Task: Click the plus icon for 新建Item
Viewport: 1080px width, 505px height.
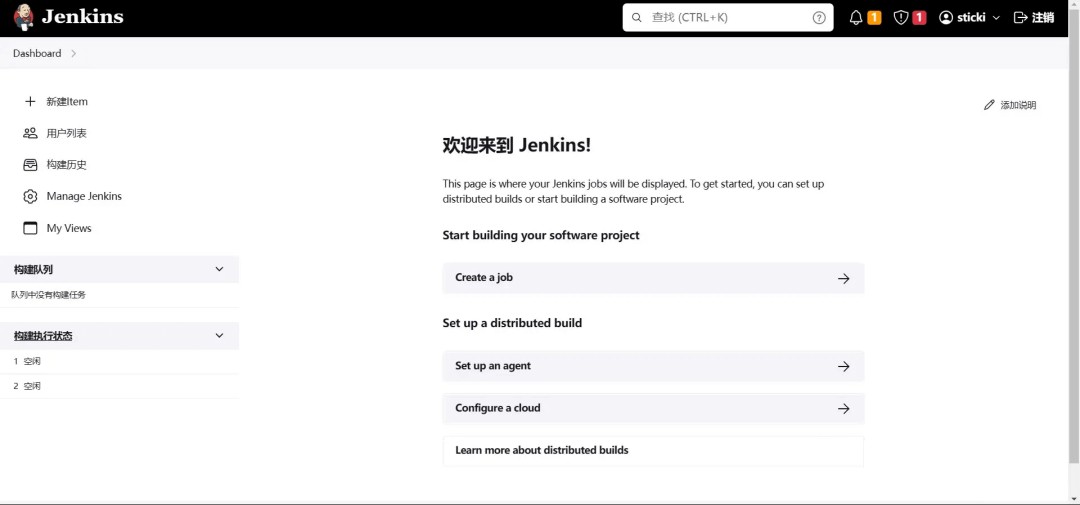Action: [x=30, y=101]
